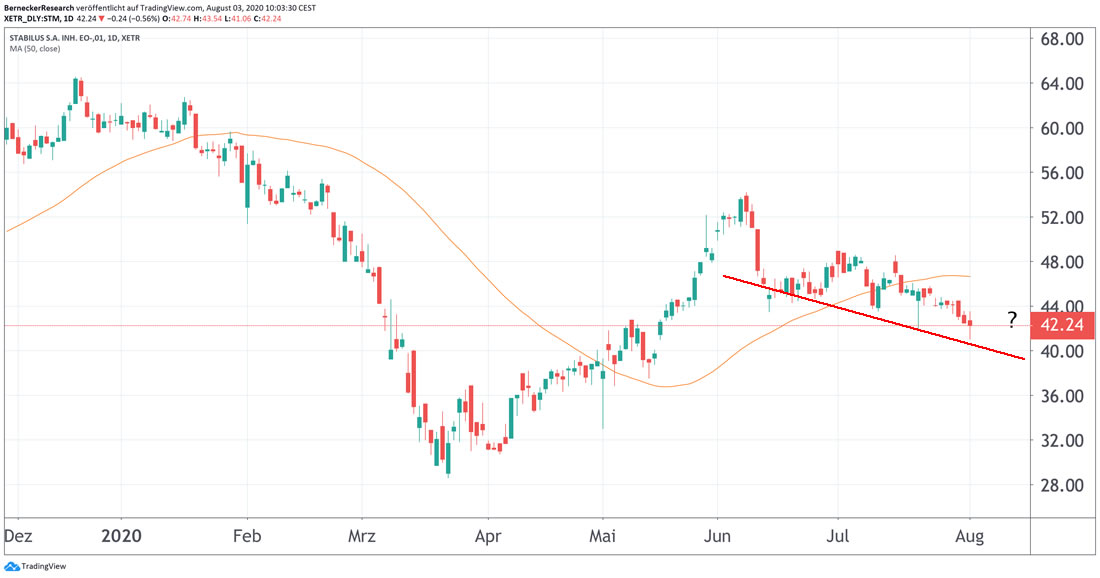This screenshot has height=578, width=1100.
Task: Click the question mark annotation
Action: click(x=1012, y=320)
